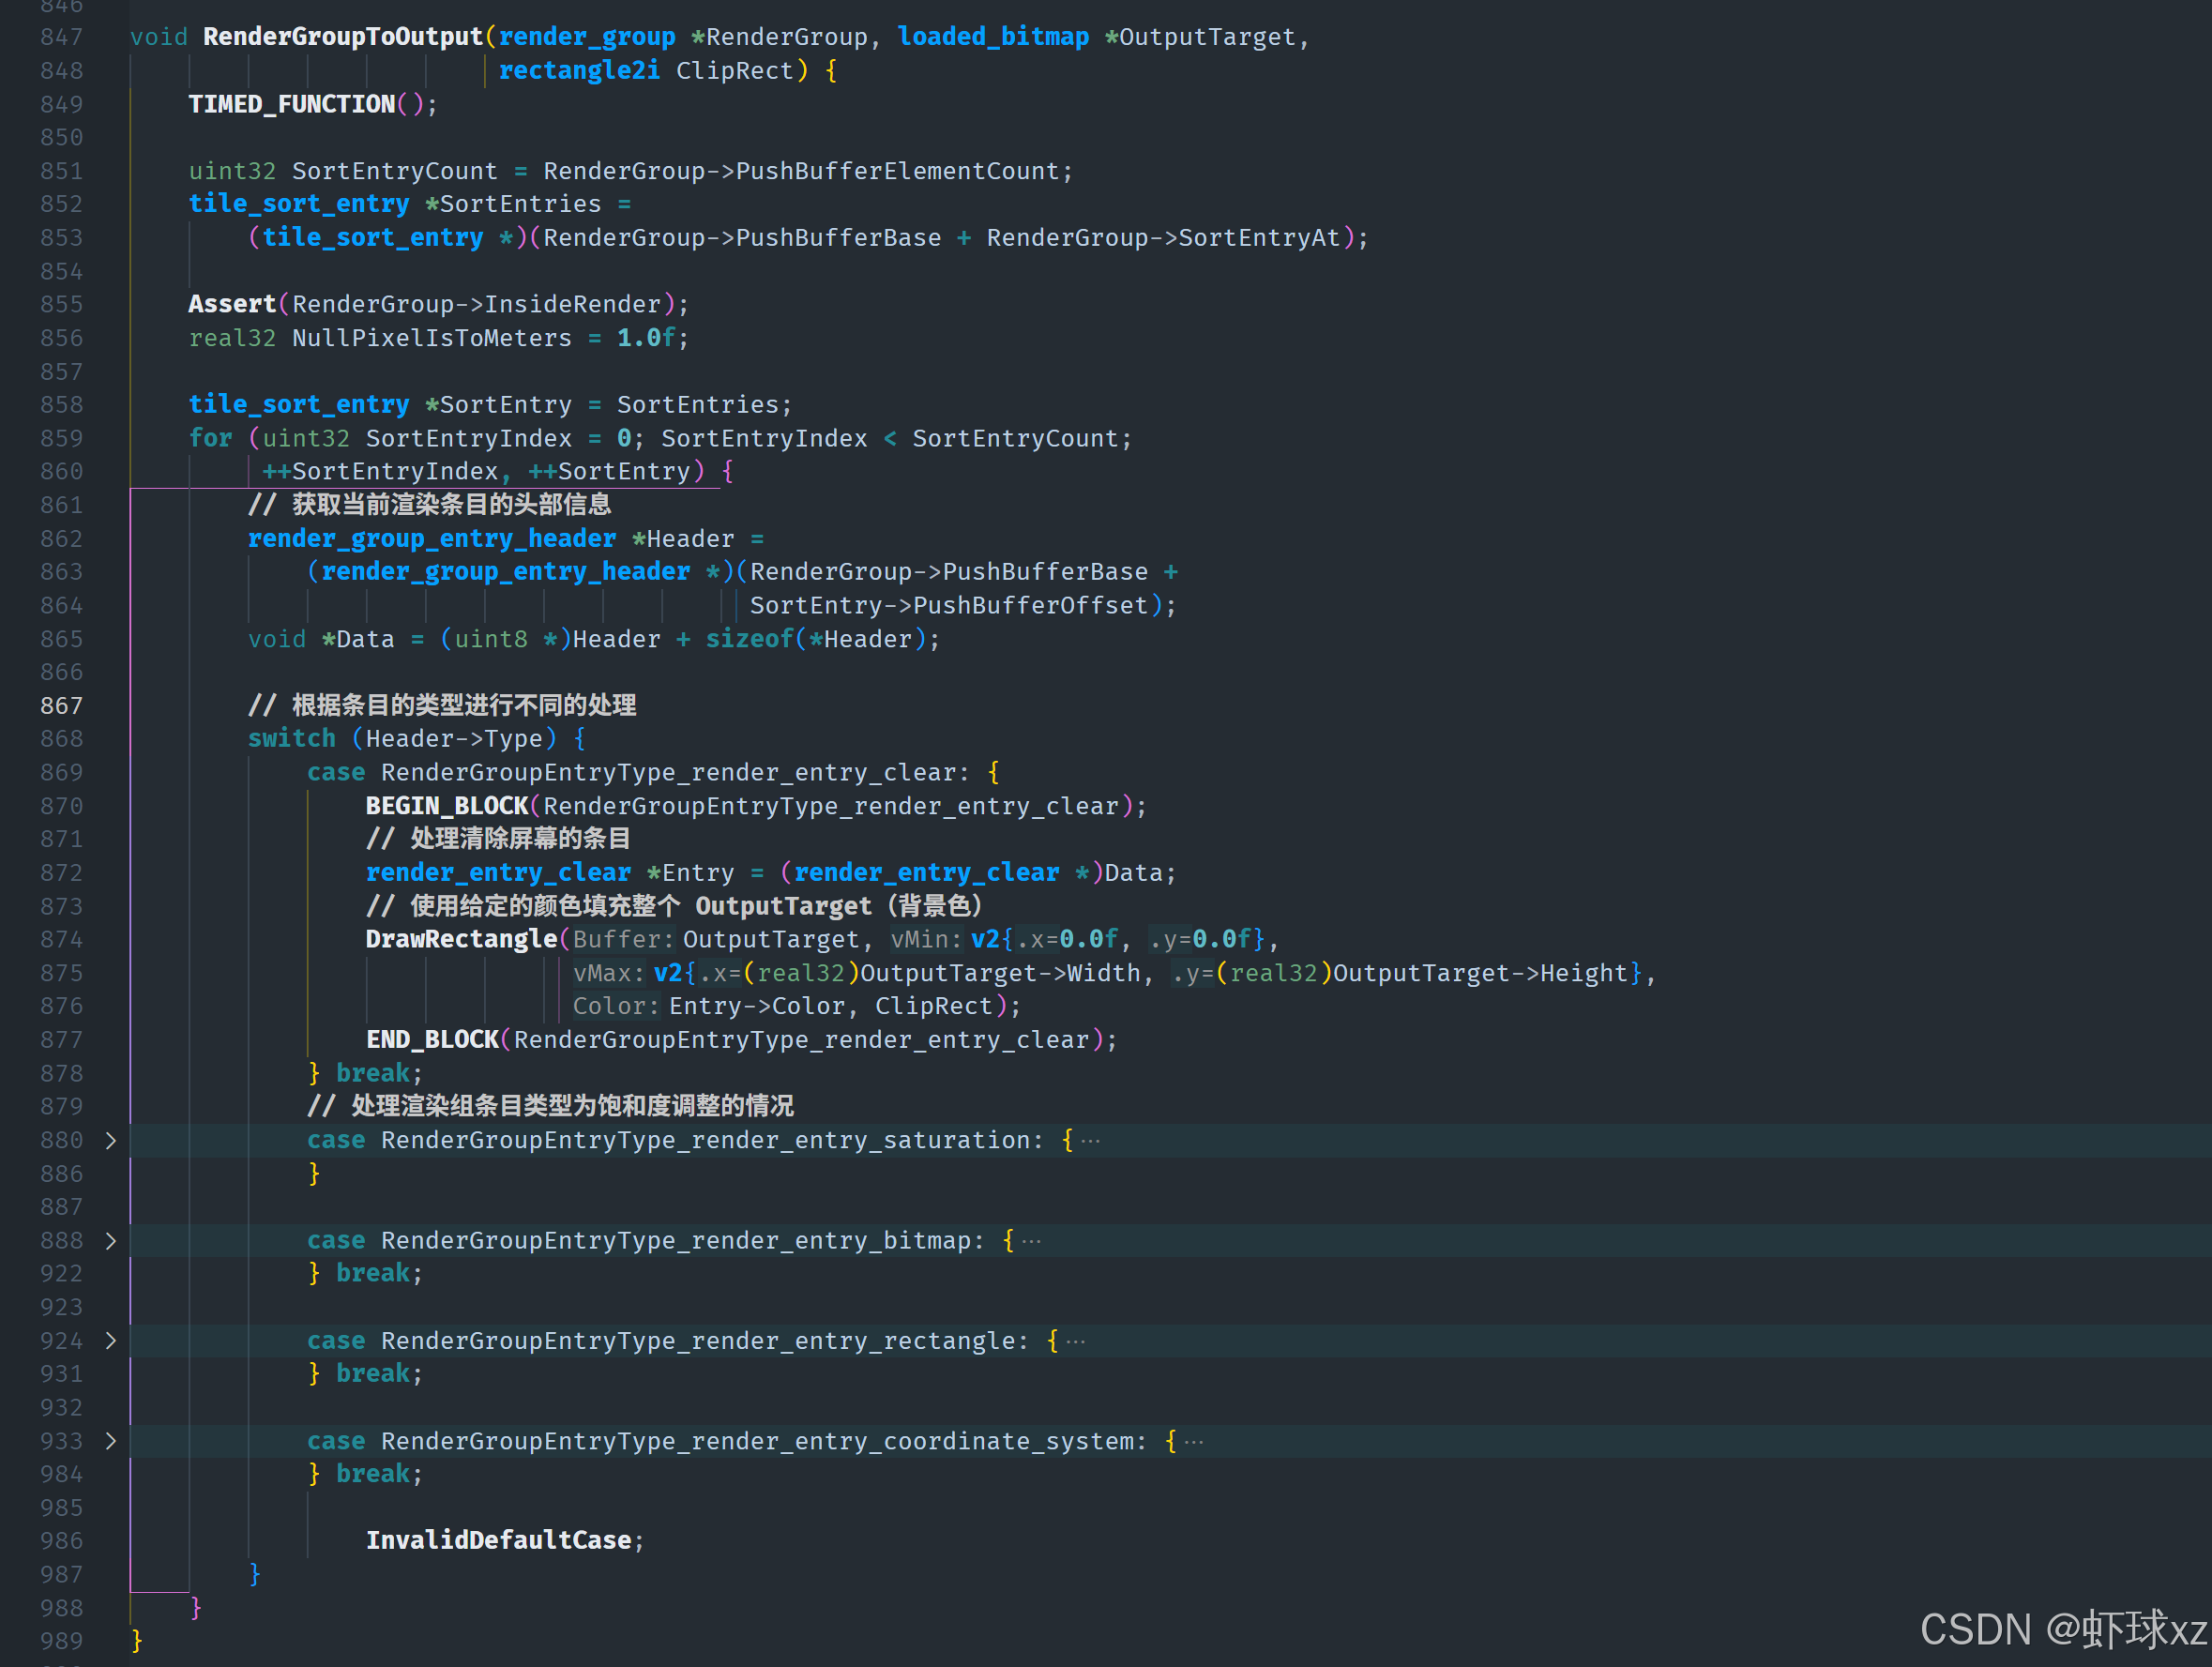Click the render_group_entry_header type on line 862
This screenshot has height=1667, width=2212.
coord(431,539)
